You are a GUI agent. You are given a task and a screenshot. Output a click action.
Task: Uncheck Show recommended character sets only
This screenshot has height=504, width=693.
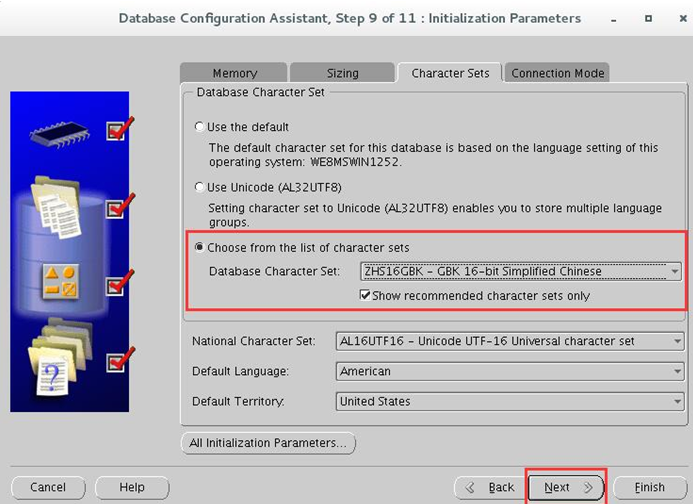(365, 295)
